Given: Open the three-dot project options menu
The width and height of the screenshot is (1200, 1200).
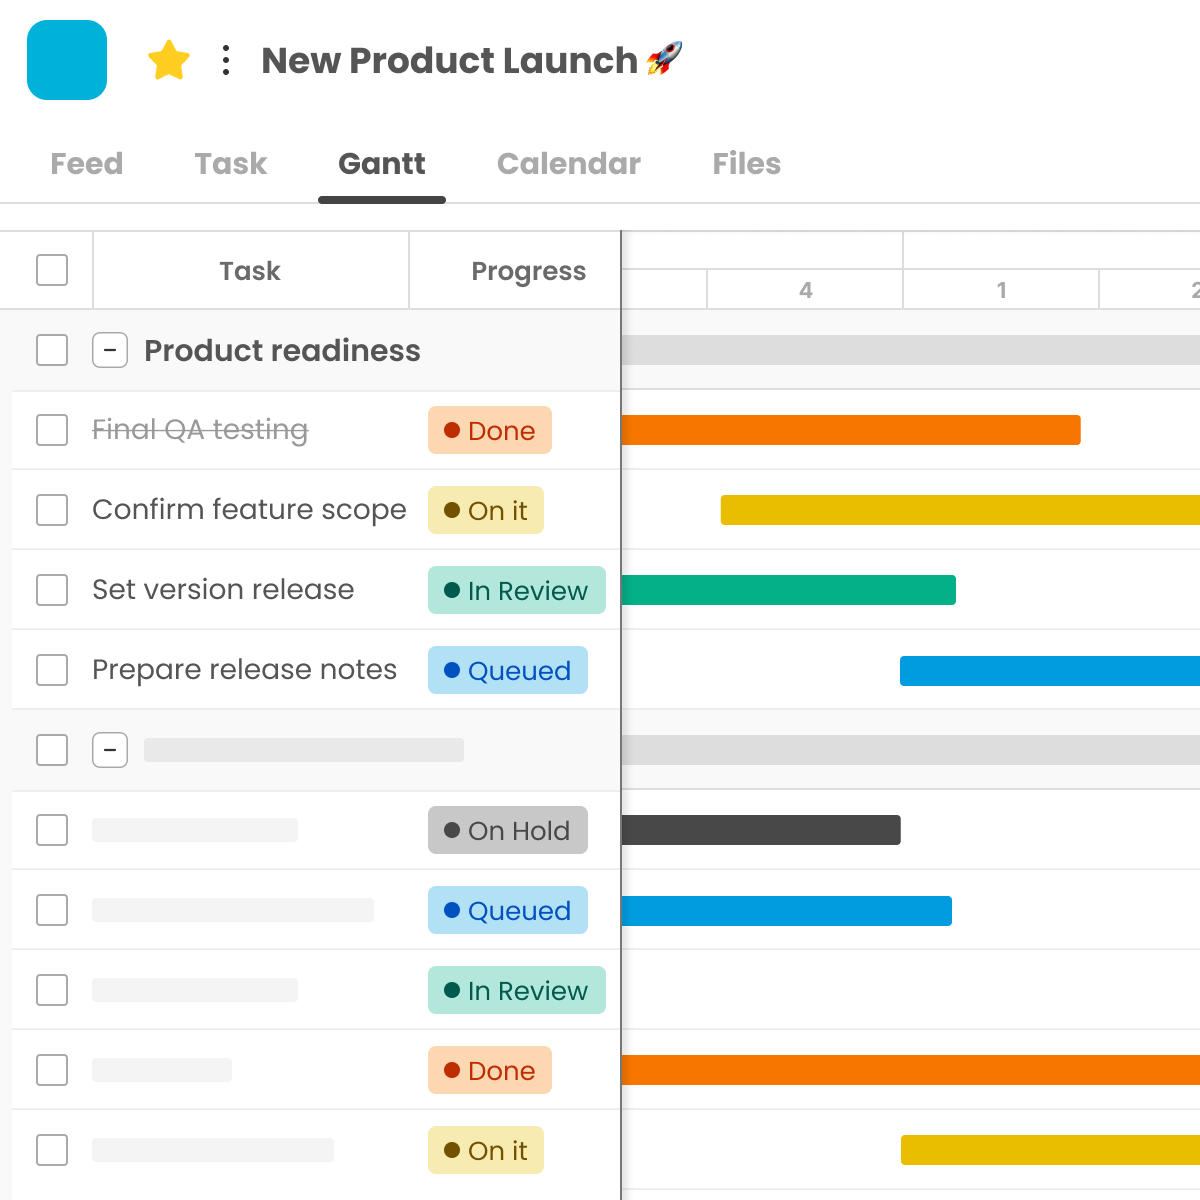Looking at the screenshot, I should tap(225, 60).
